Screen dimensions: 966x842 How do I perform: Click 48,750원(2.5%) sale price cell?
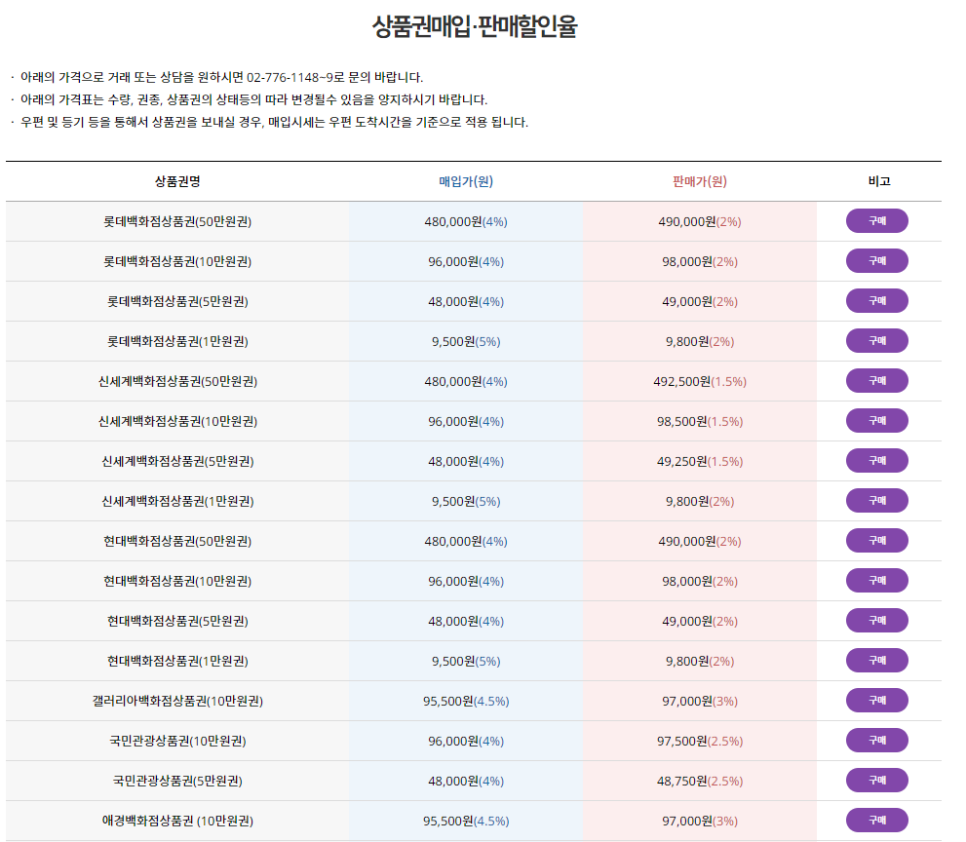(700, 782)
